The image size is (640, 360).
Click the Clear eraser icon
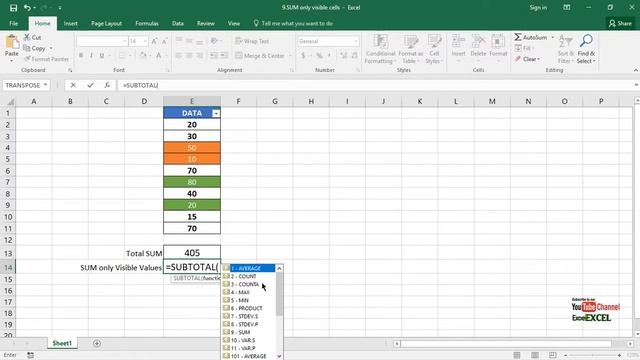(x=518, y=59)
